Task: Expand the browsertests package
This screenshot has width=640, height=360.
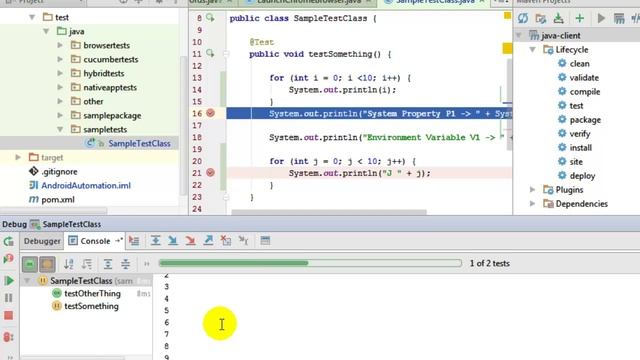Action: (60, 45)
